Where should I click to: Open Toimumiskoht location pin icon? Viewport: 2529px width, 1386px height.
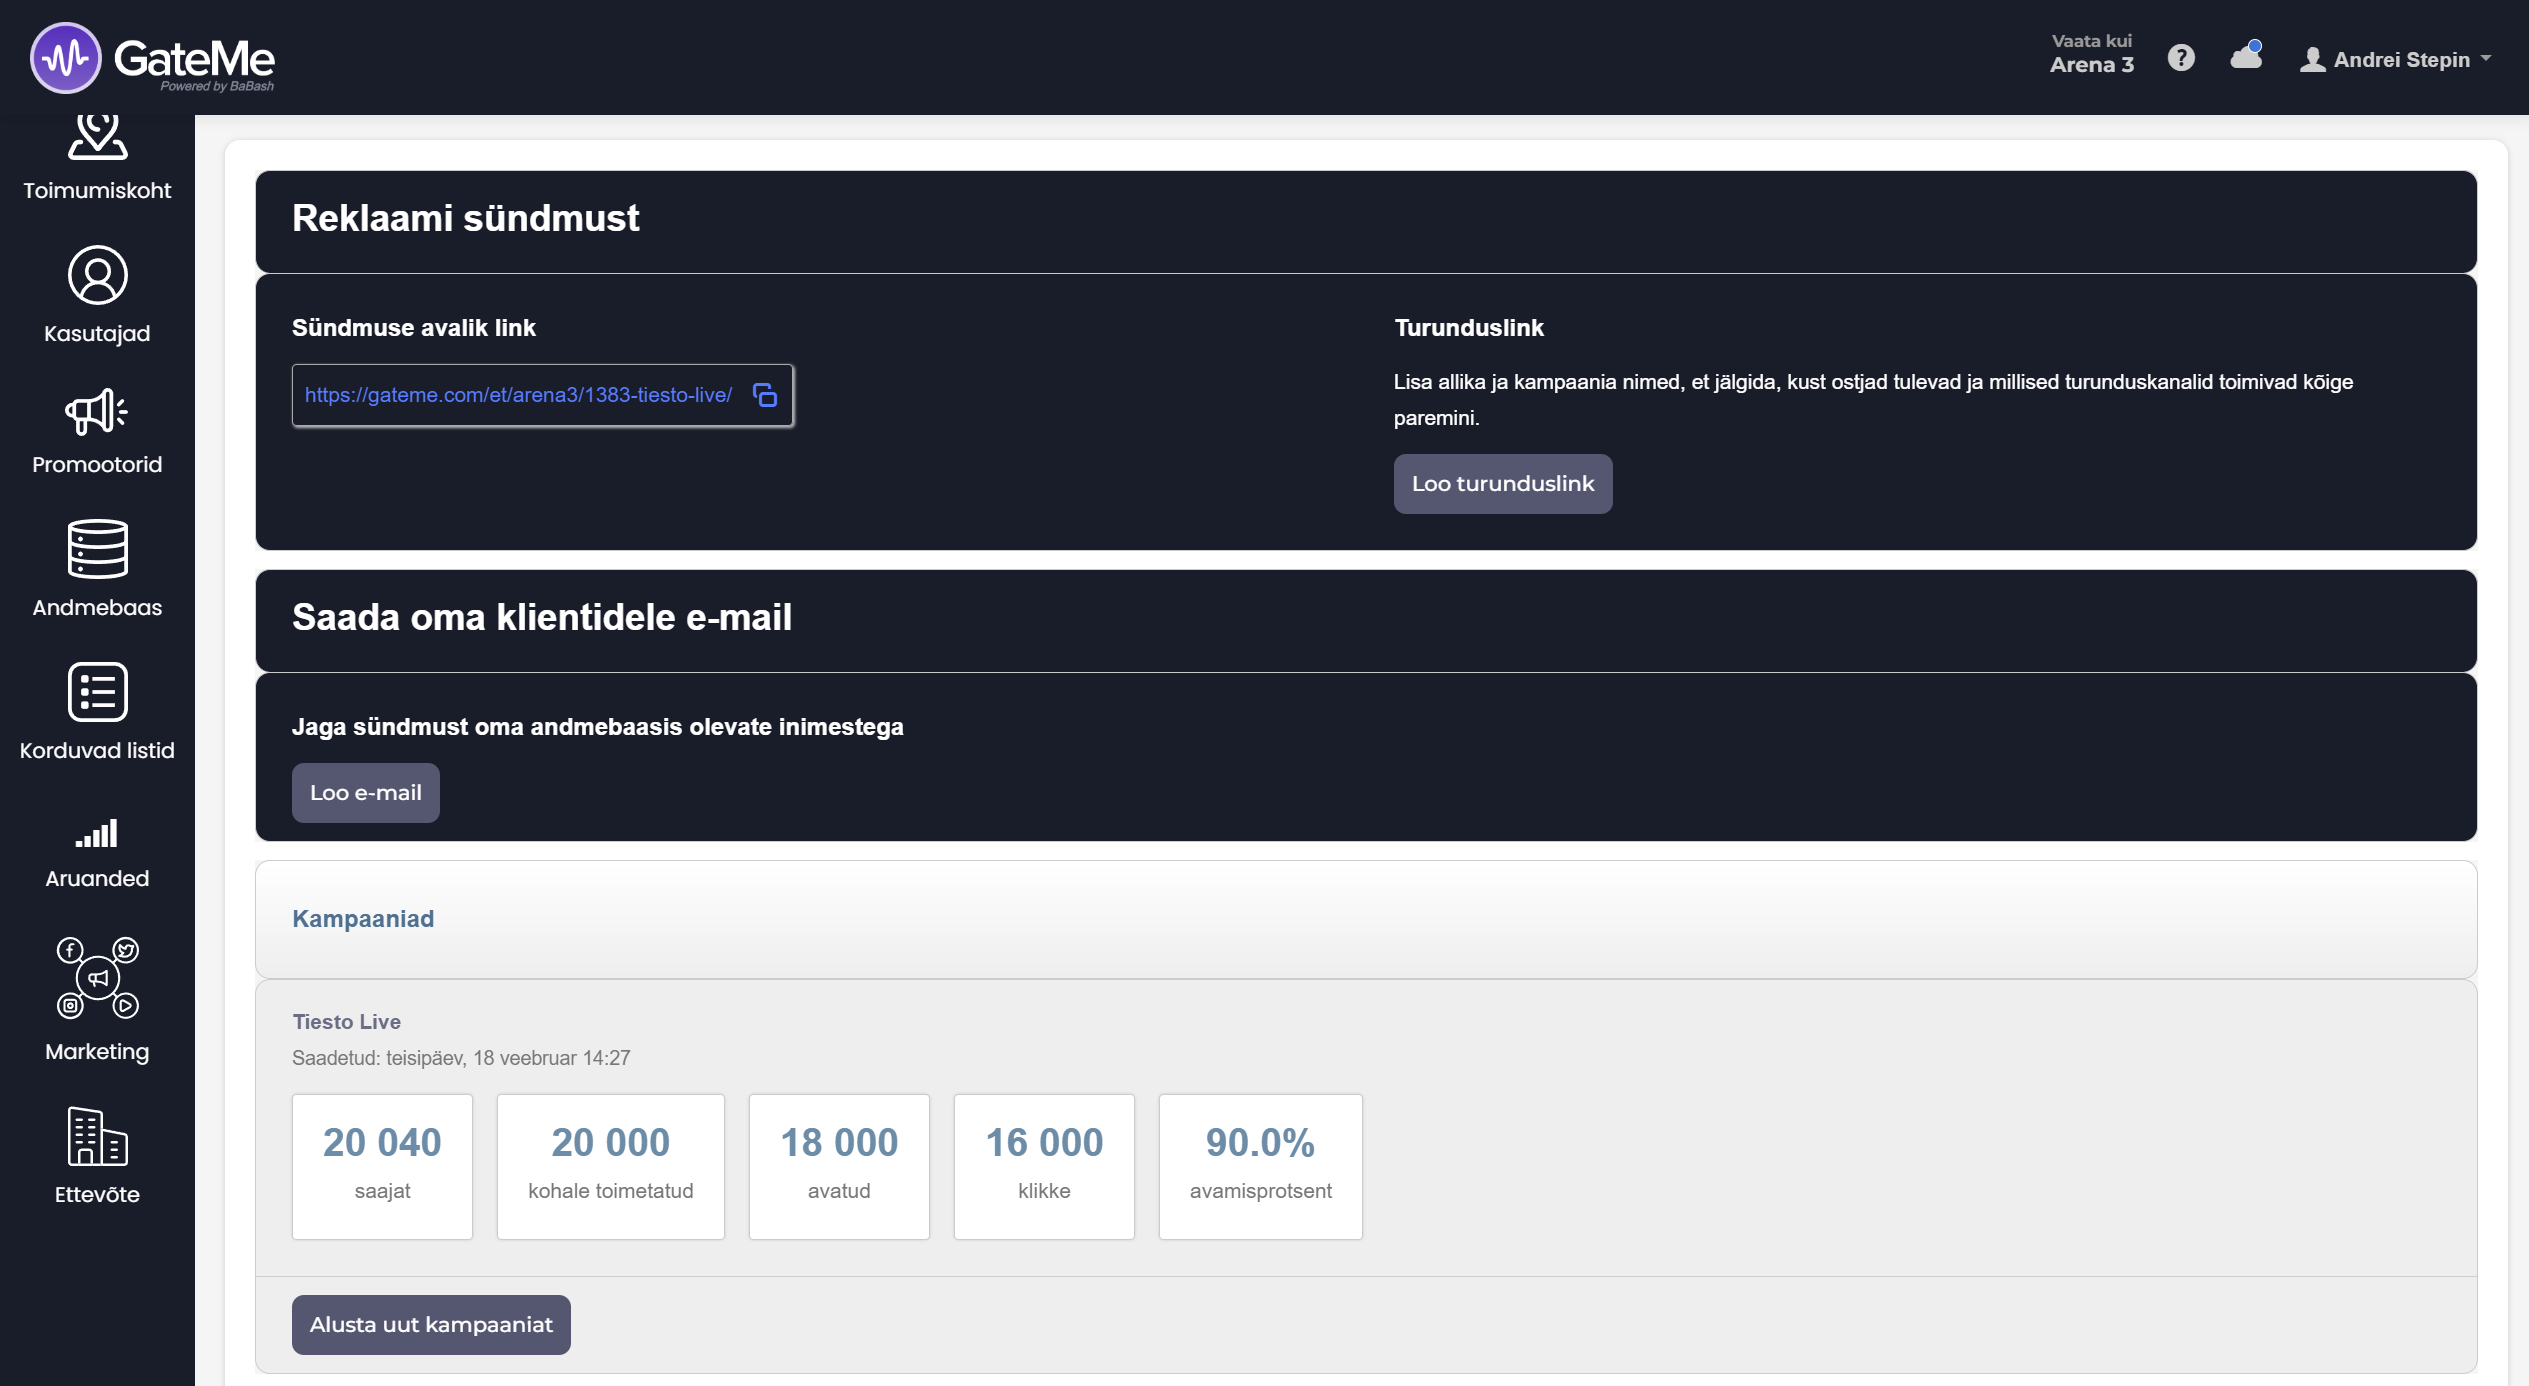click(x=97, y=138)
